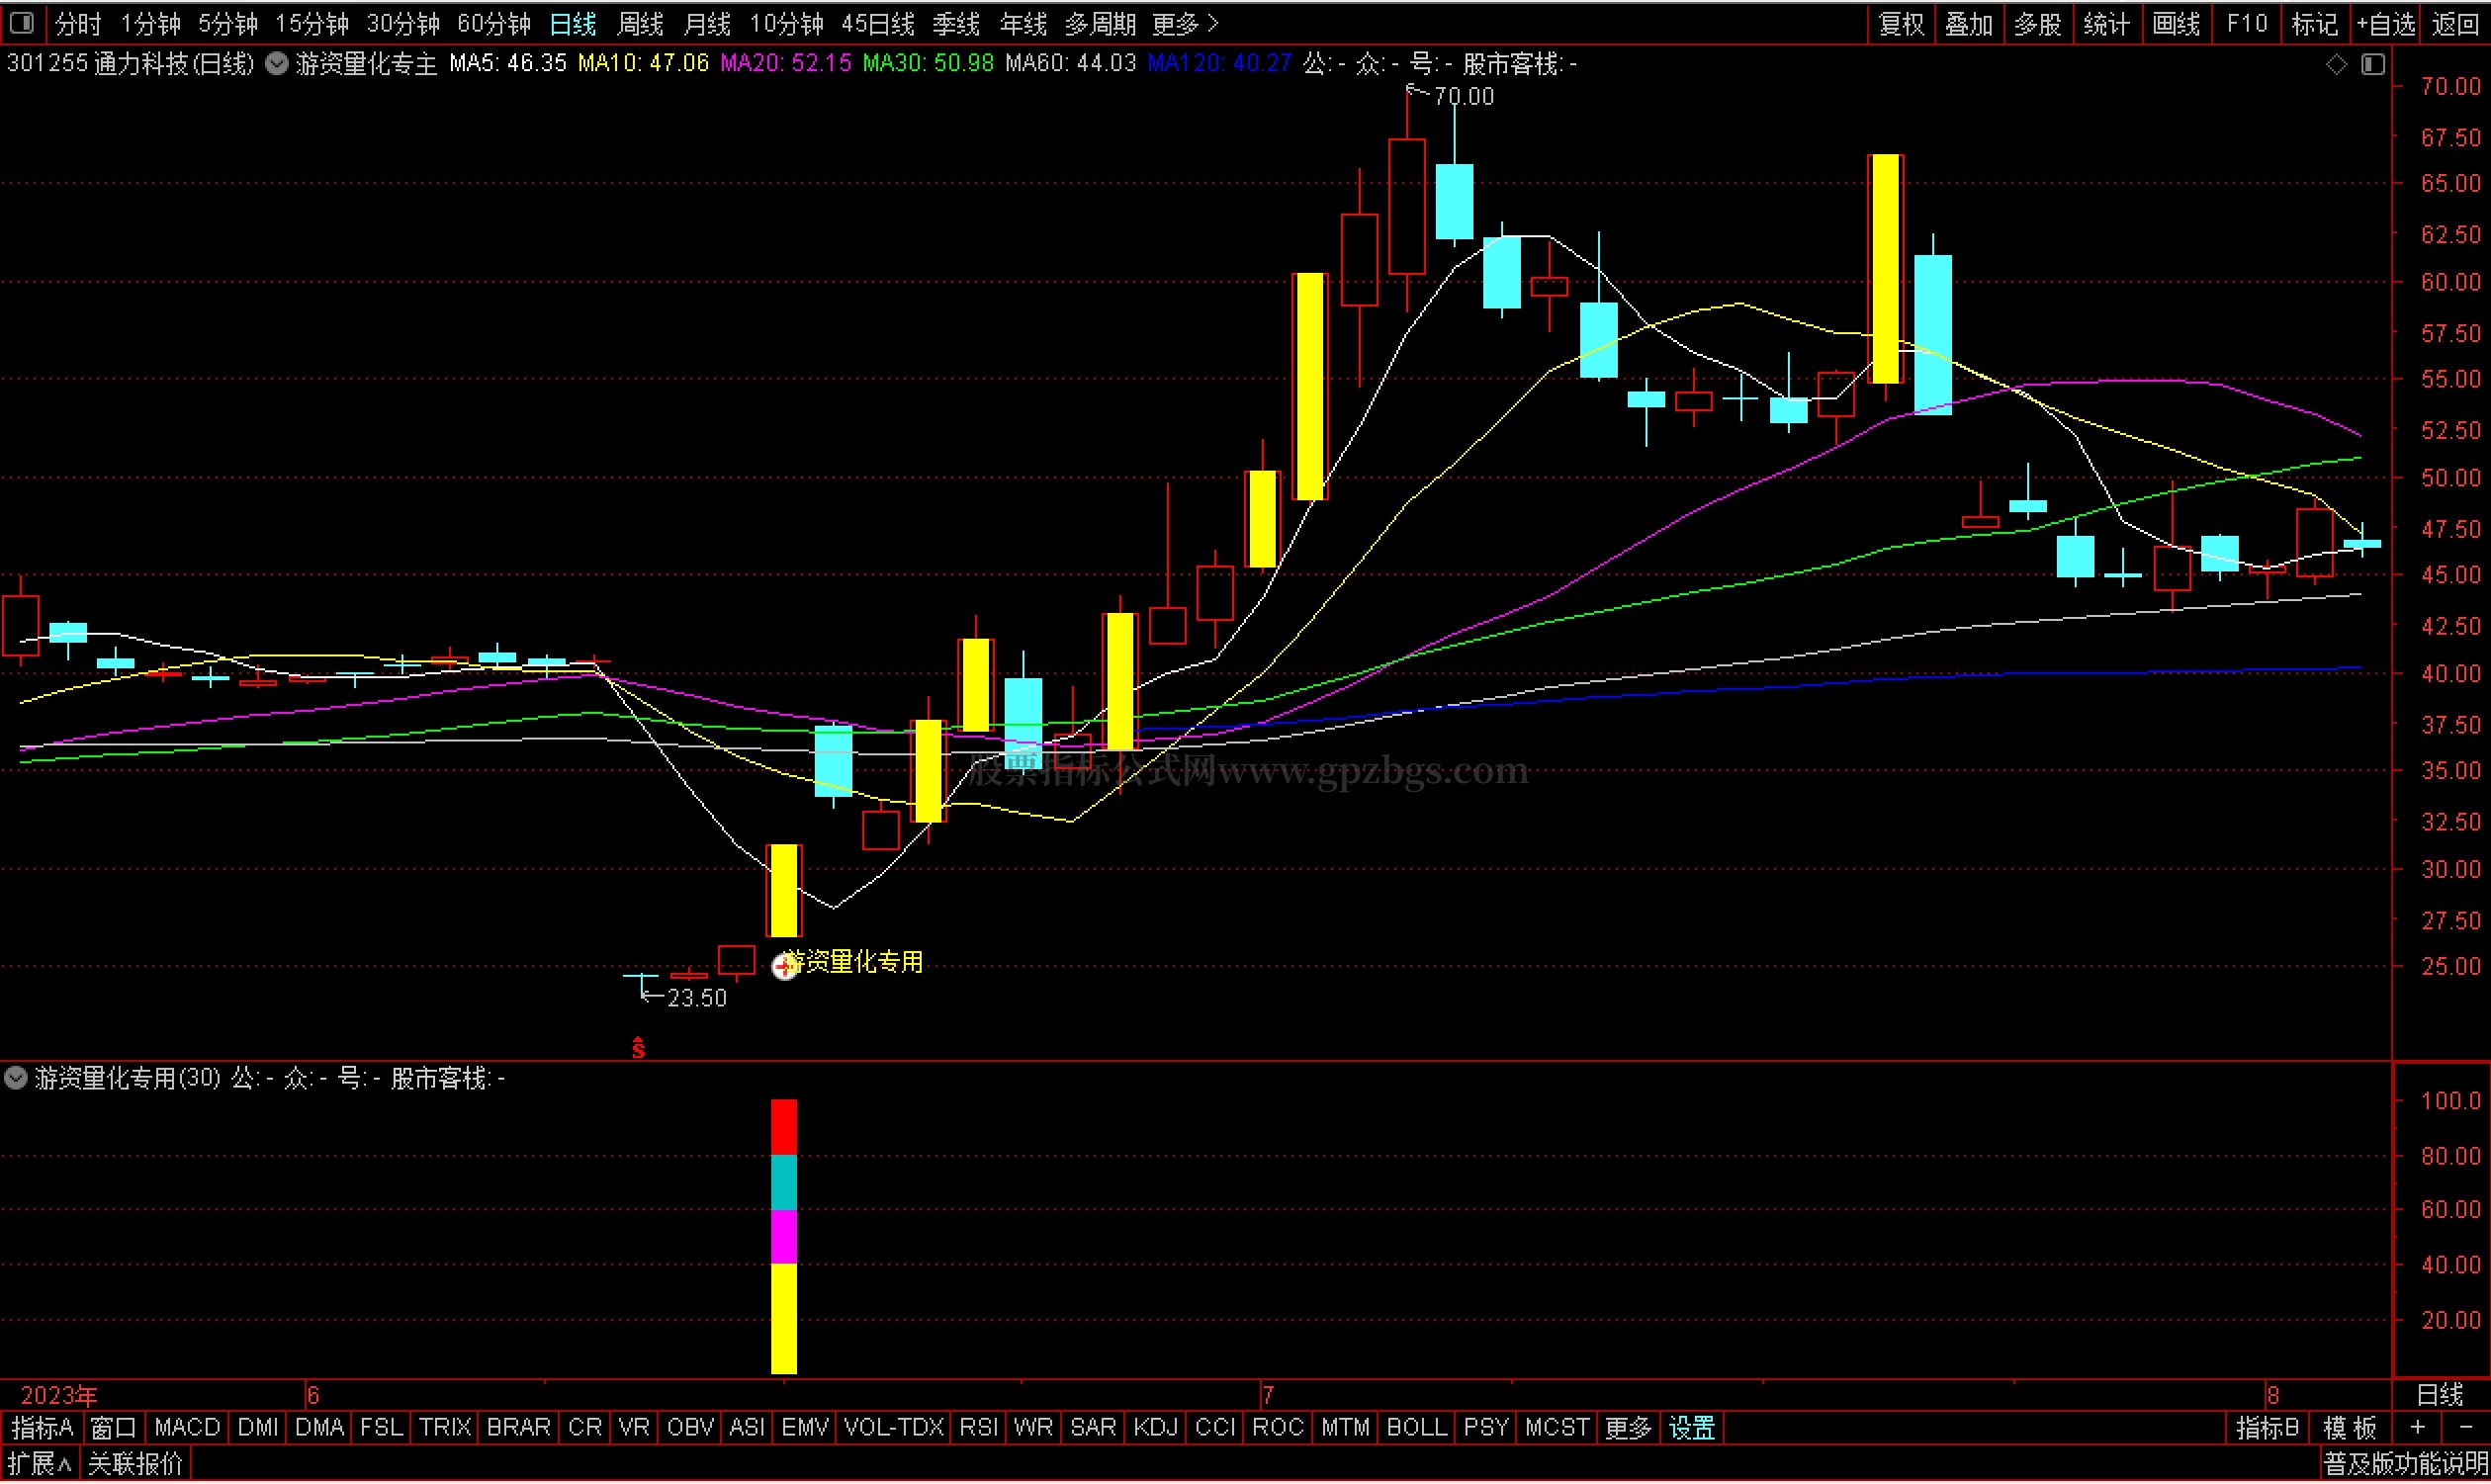Click the 标记 mark button
The width and height of the screenshot is (2491, 1484).
pyautogui.click(x=2315, y=23)
